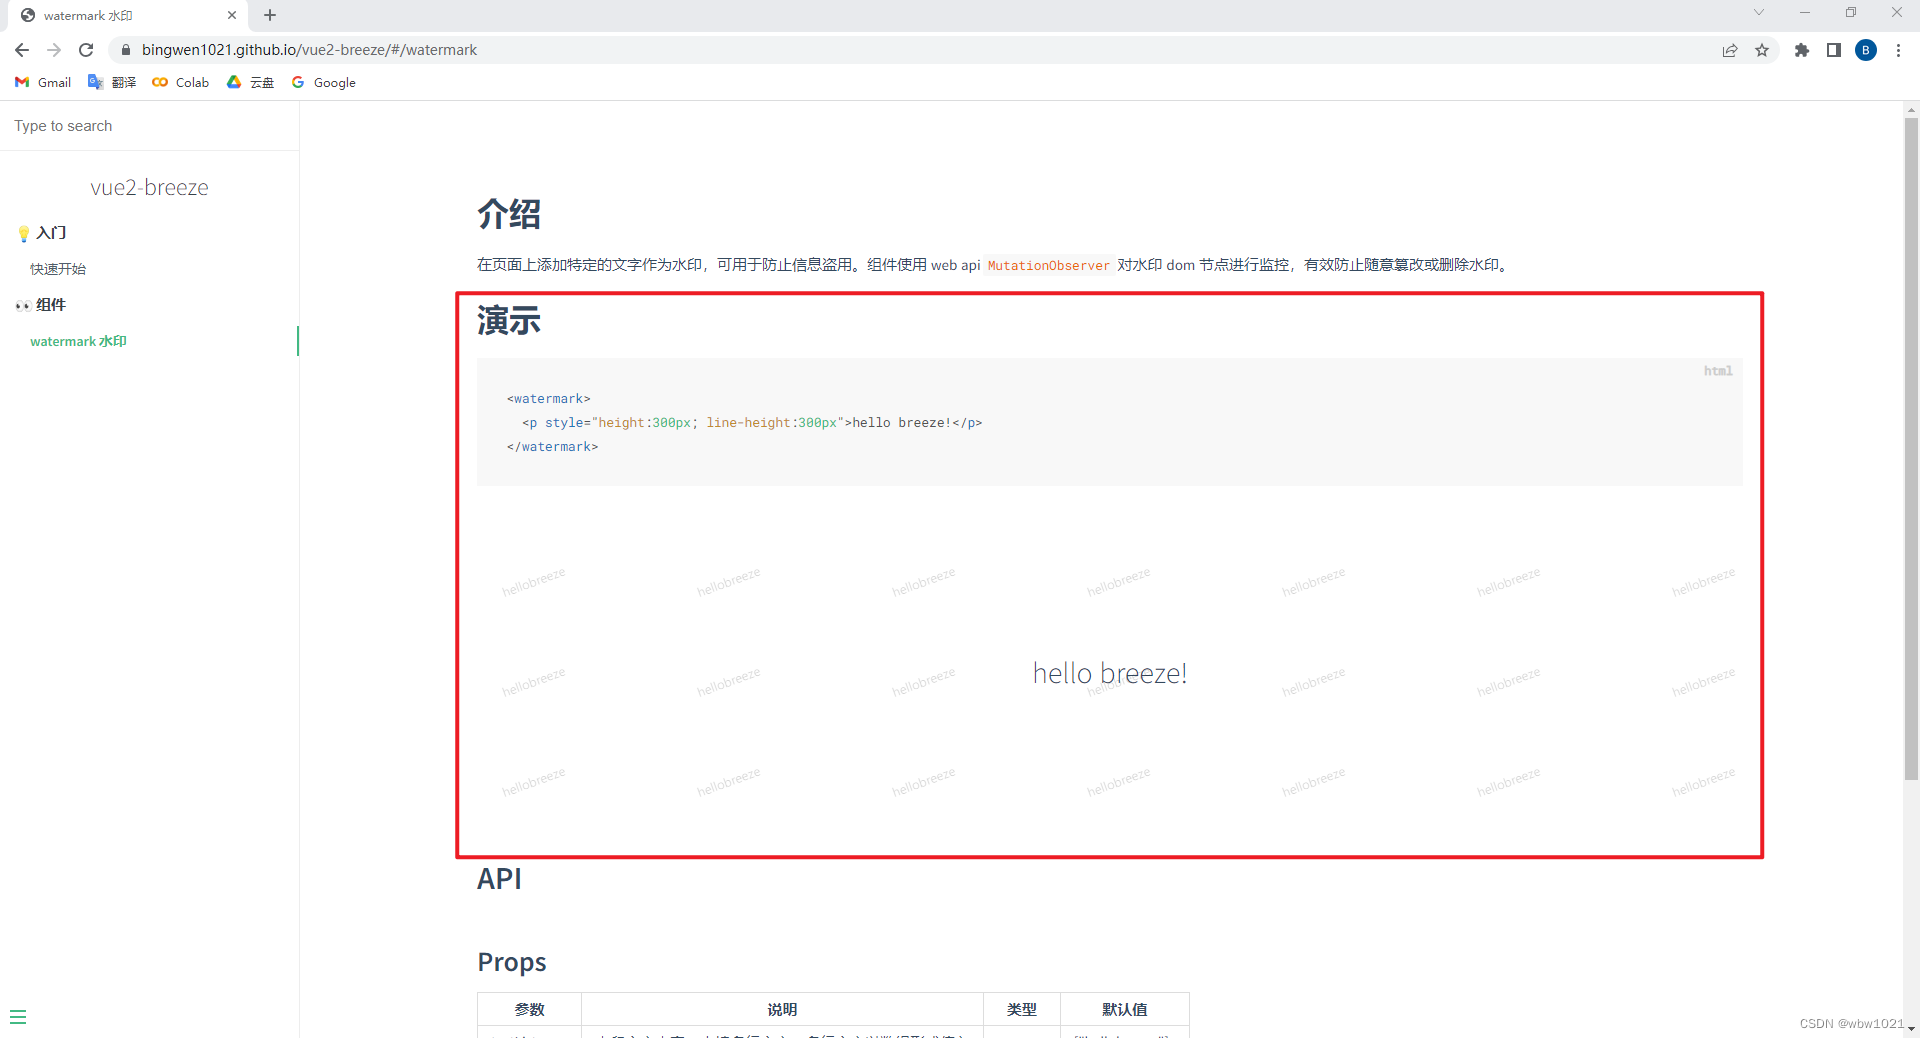Screen dimensions: 1920x1038
Task: Open the Chrome profile avatar
Action: (1866, 50)
